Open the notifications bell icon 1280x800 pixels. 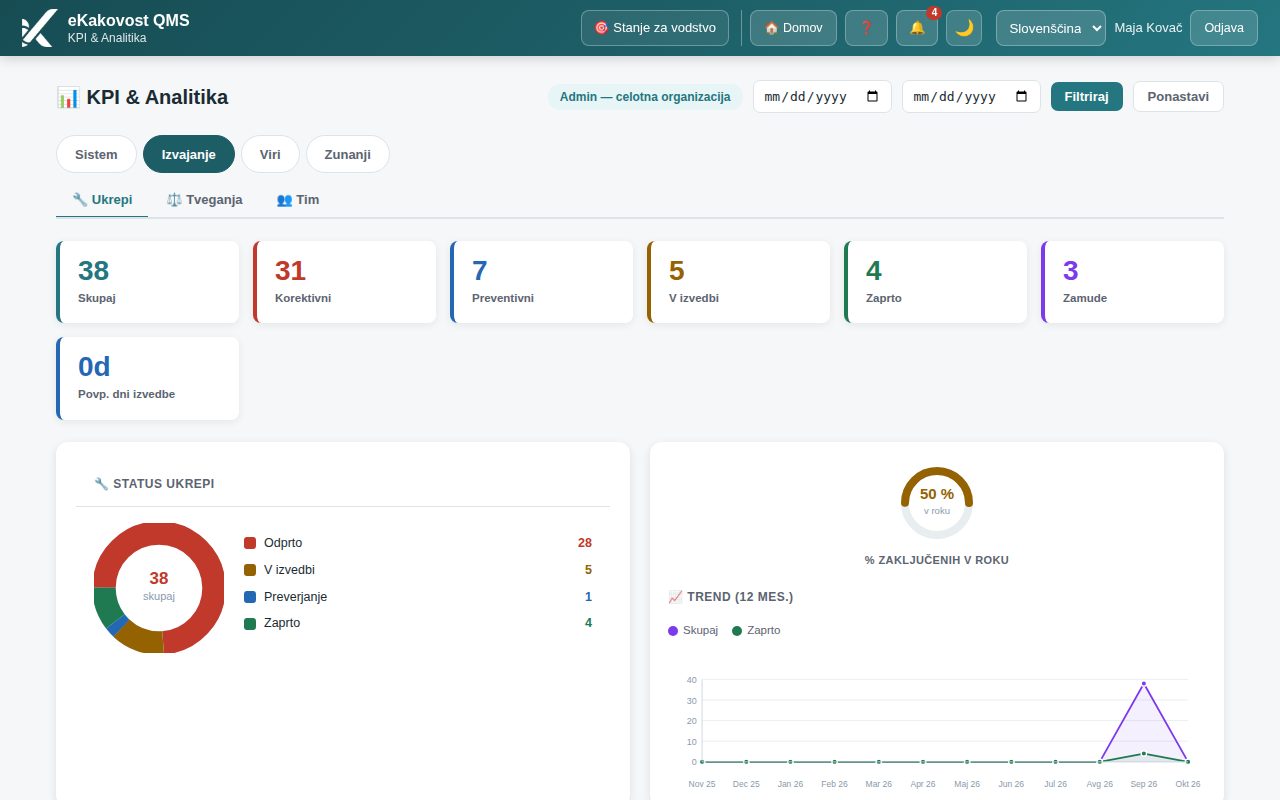(x=917, y=28)
